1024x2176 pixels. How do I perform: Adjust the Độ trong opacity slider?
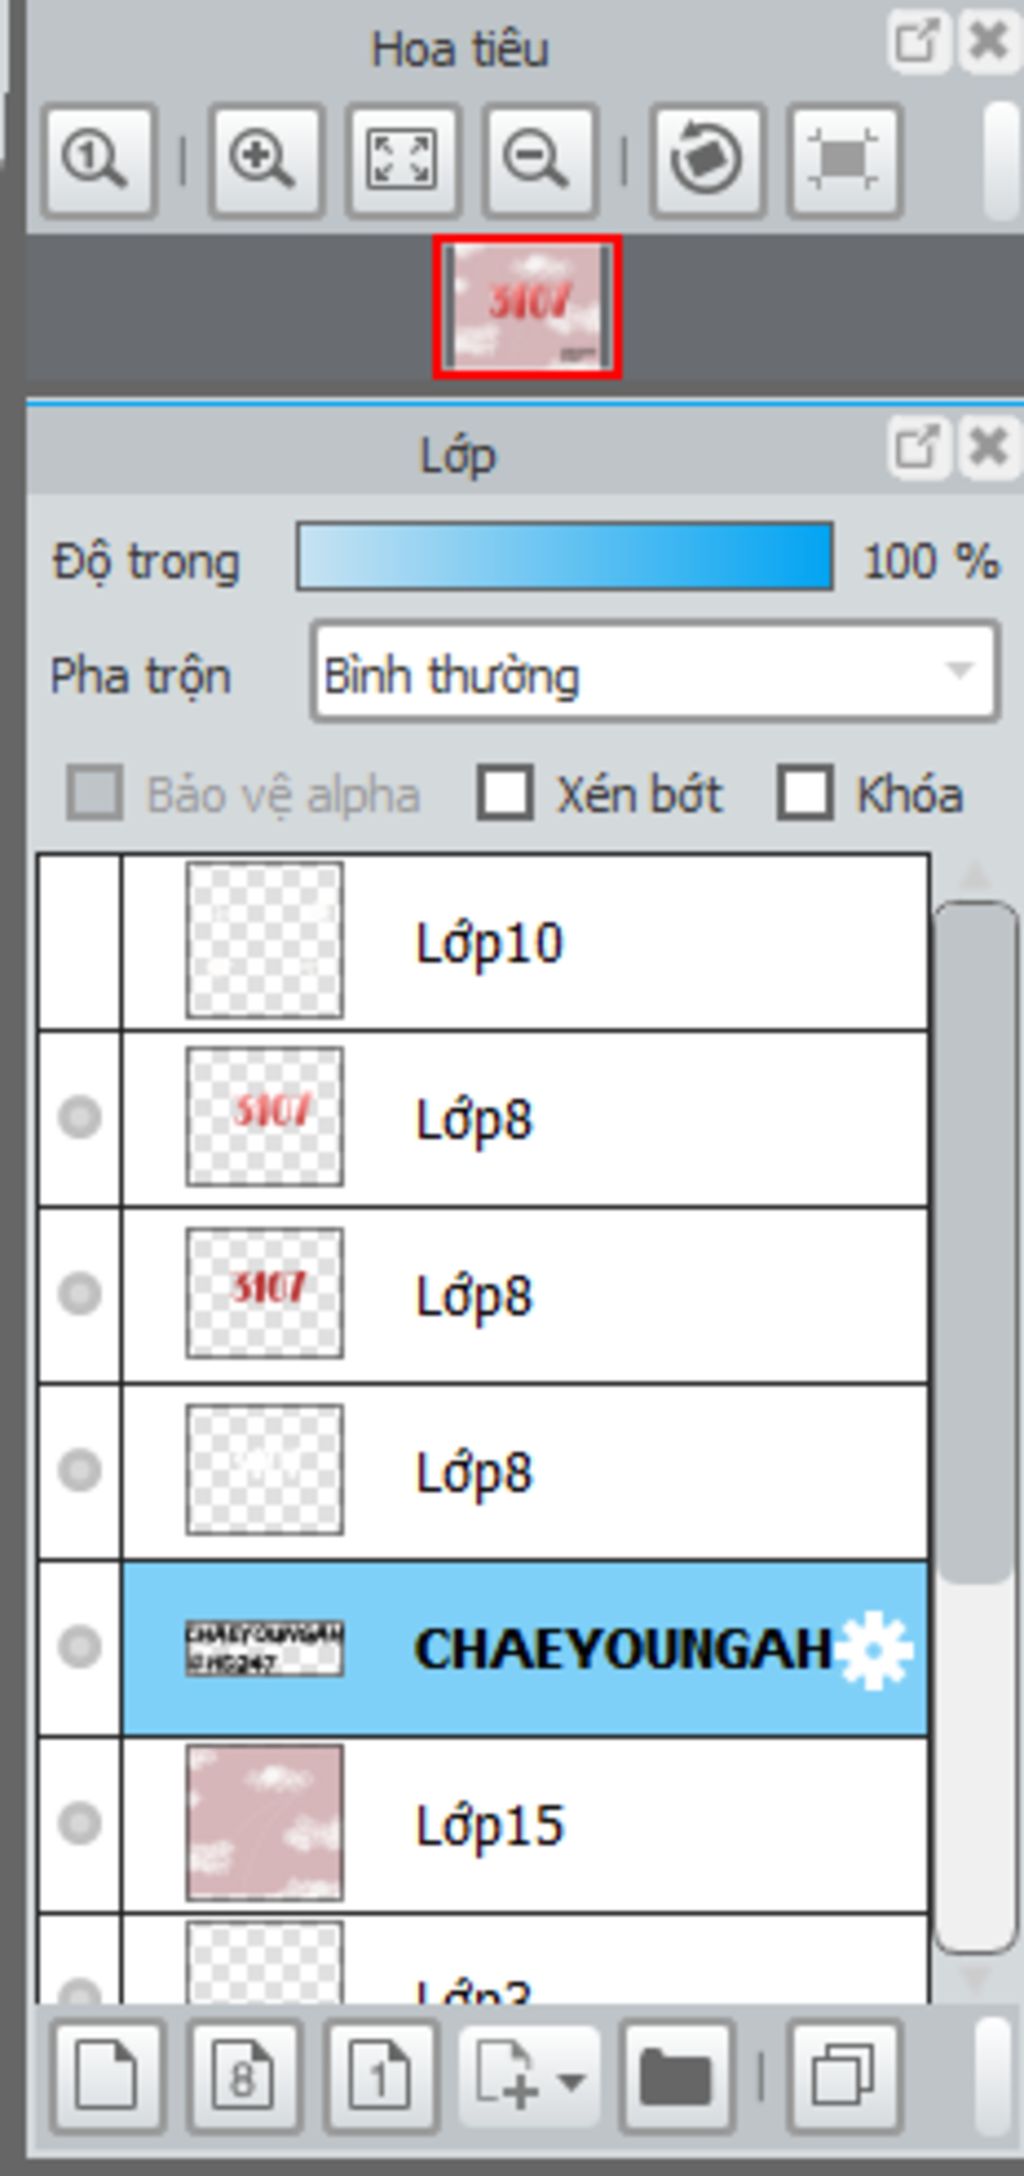tap(565, 556)
